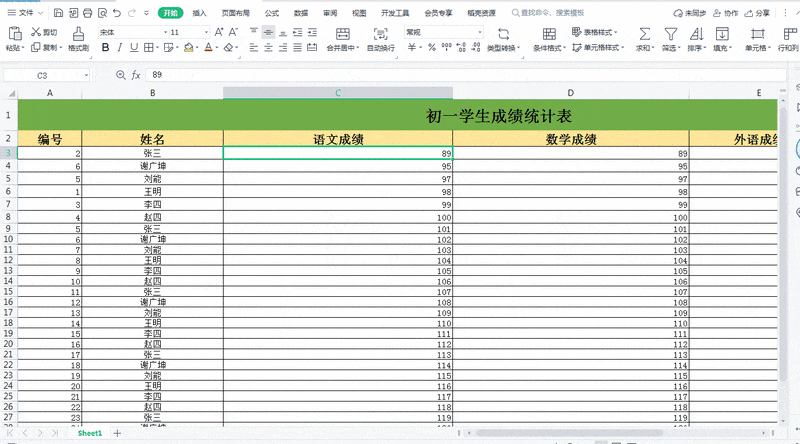Toggle Italic formatting
The image size is (800, 444).
(119, 47)
